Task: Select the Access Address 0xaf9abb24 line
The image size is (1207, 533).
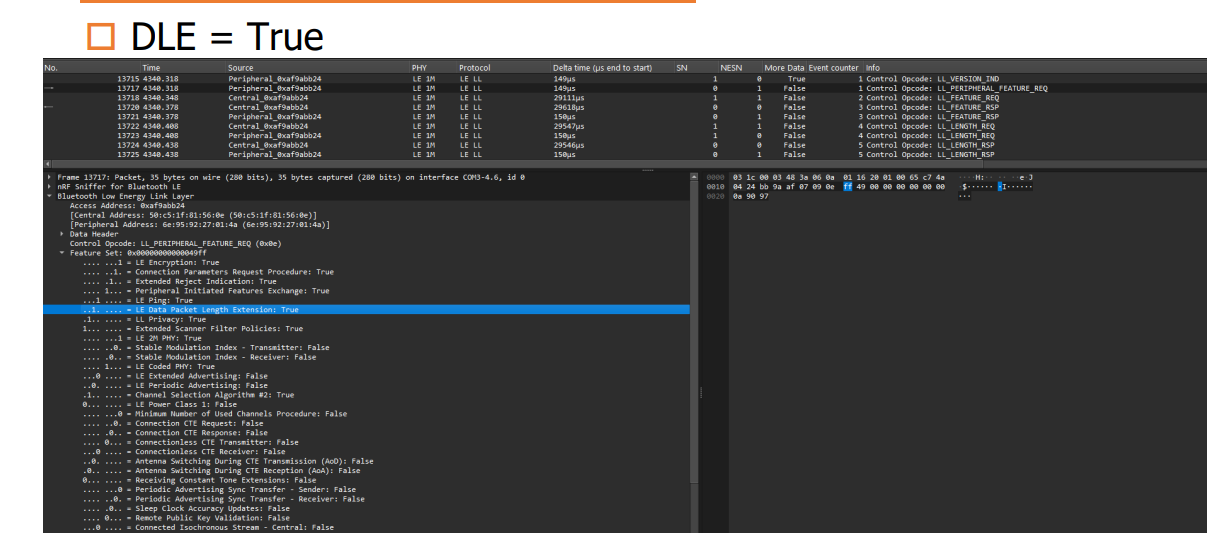Action: point(135,206)
